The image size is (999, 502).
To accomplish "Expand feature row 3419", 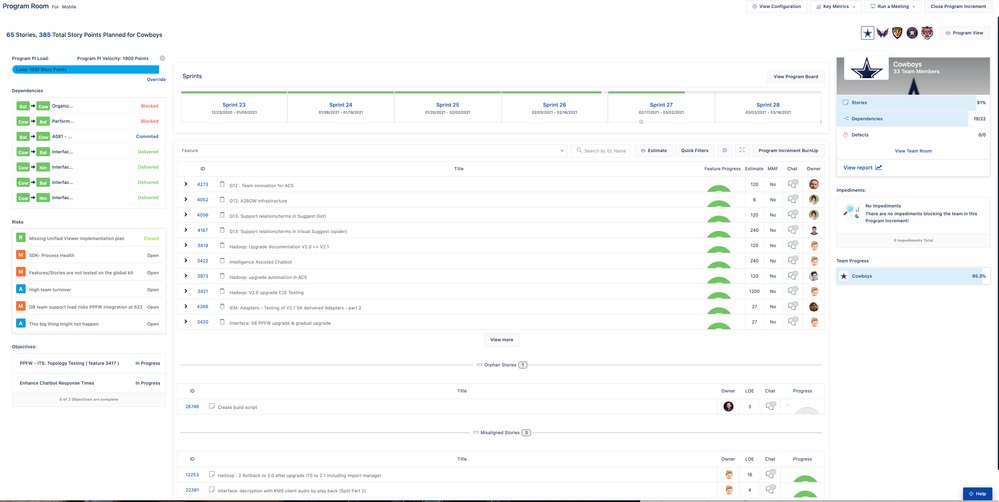I will click(186, 245).
